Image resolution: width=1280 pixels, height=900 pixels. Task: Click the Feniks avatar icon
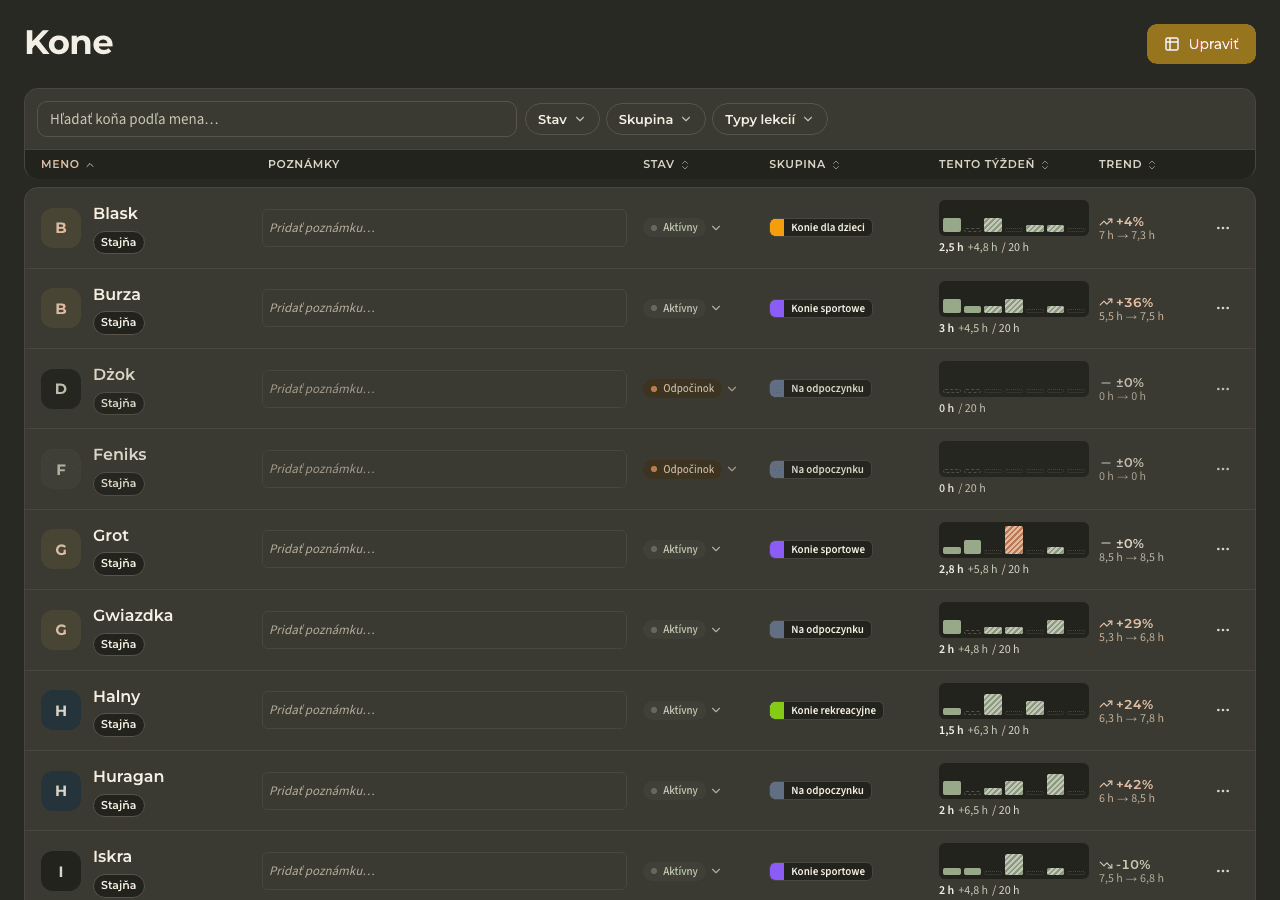[61, 469]
